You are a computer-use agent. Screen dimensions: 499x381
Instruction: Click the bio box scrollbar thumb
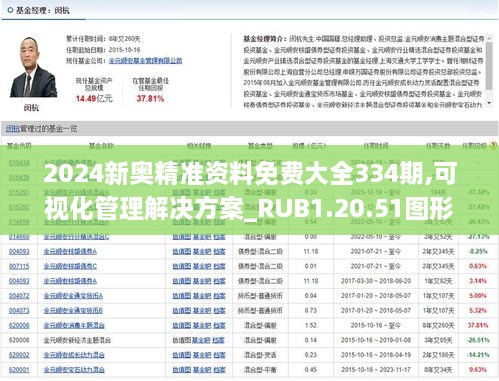point(489,66)
